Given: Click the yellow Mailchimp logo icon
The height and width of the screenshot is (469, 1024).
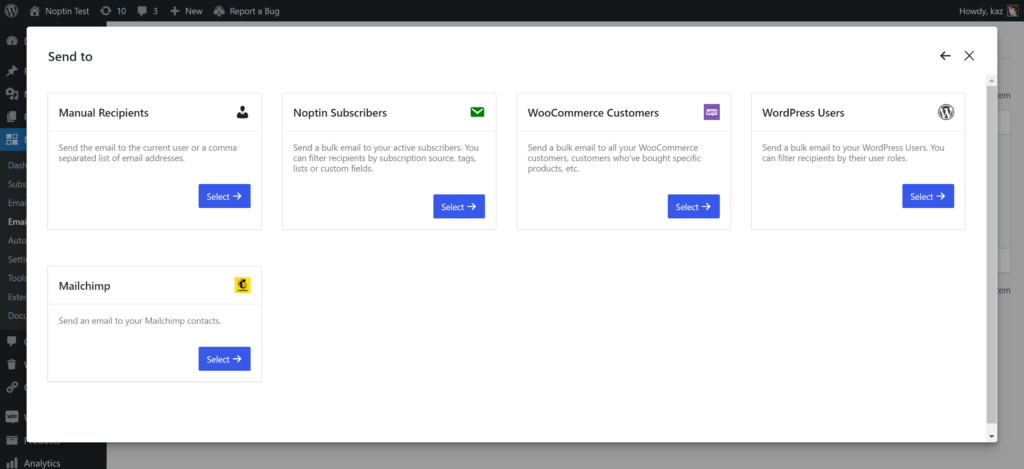Looking at the screenshot, I should (242, 286).
